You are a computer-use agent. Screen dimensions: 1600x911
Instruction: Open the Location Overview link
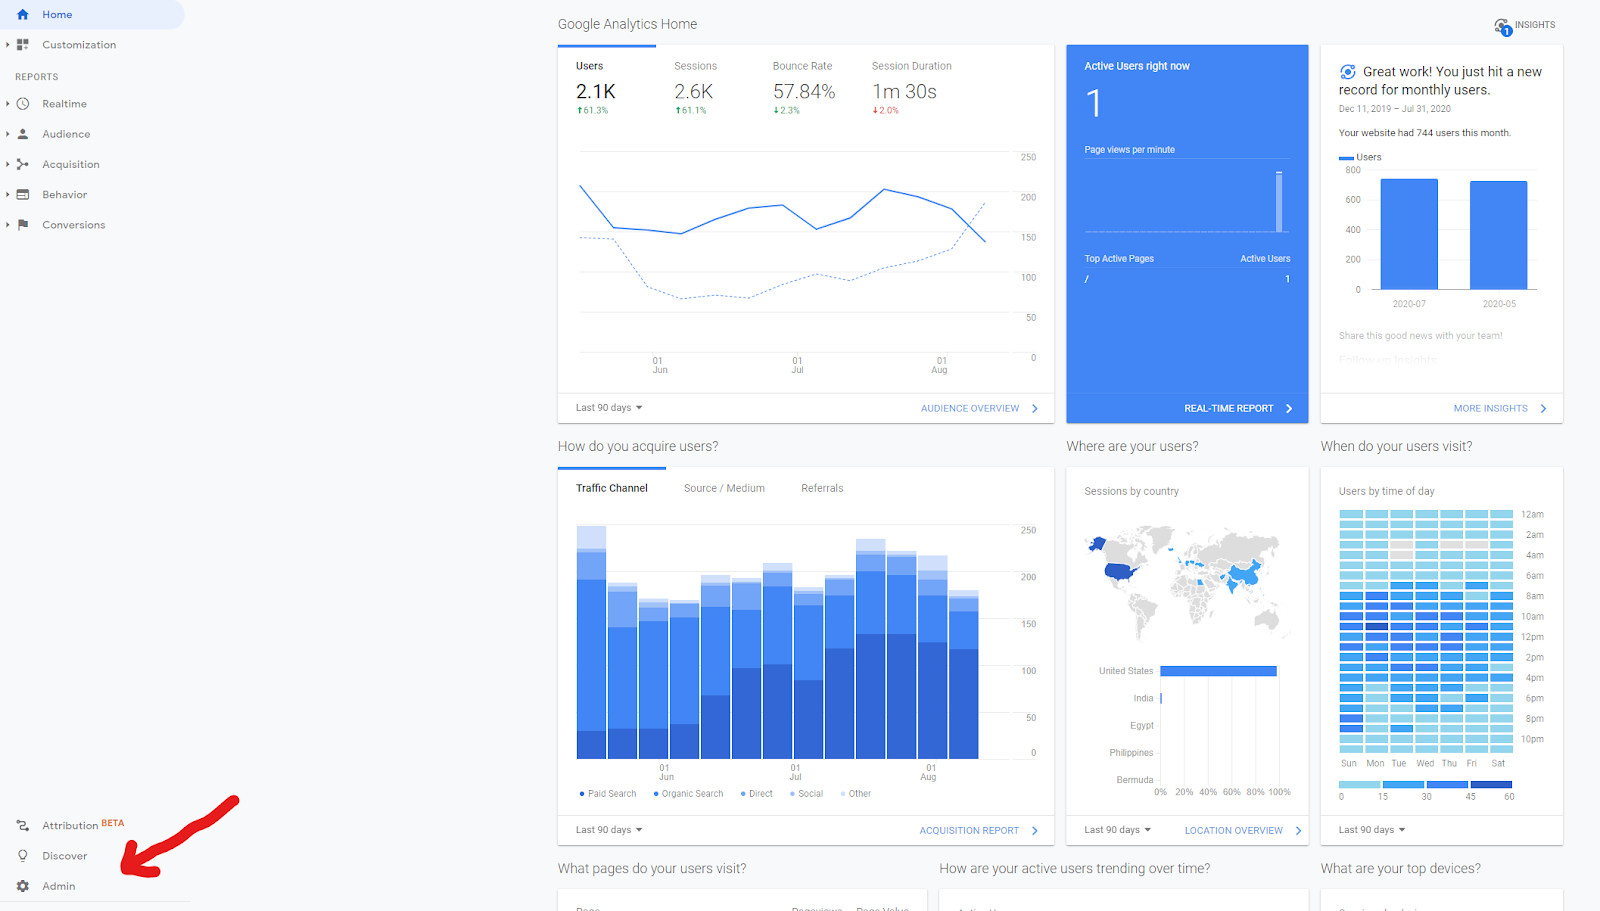(1243, 830)
